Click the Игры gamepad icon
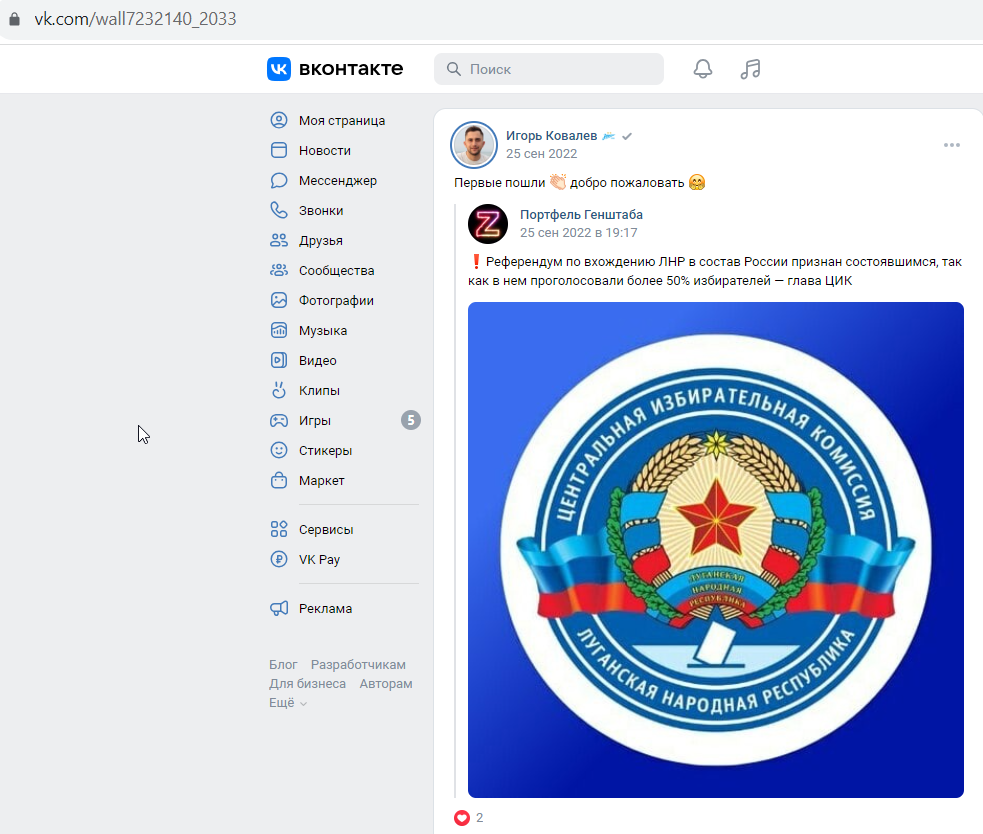983x834 pixels. pyautogui.click(x=279, y=420)
